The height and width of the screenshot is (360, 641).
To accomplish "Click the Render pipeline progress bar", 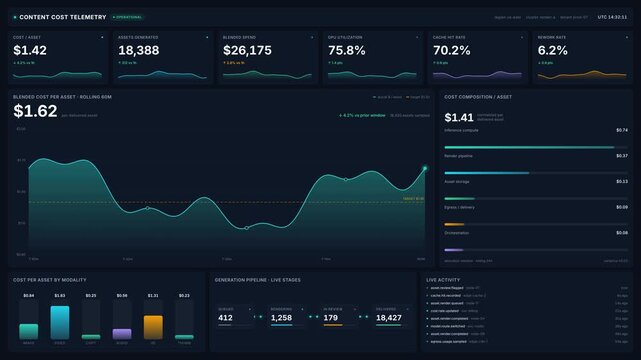I will (x=536, y=173).
